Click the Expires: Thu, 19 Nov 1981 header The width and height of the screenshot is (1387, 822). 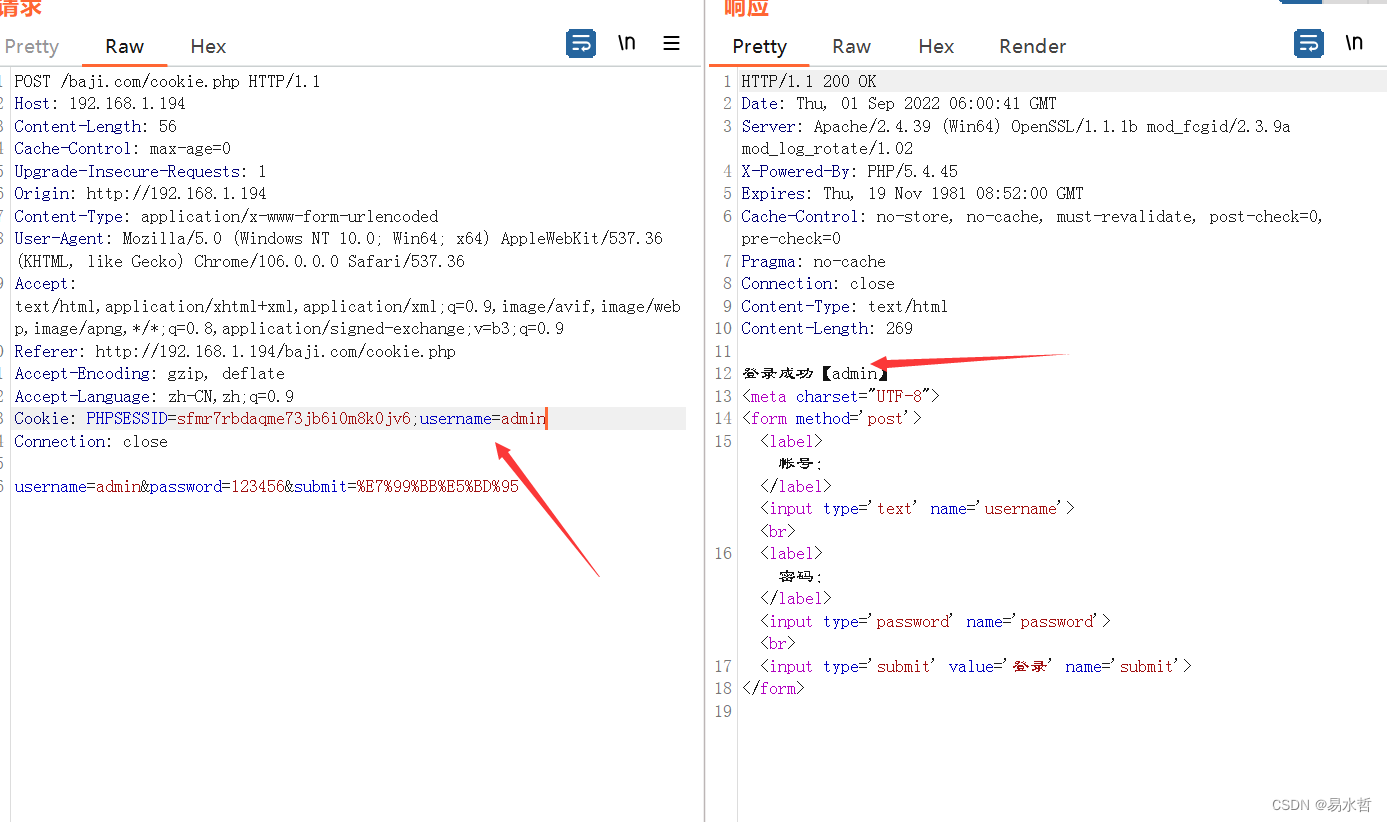tap(912, 193)
